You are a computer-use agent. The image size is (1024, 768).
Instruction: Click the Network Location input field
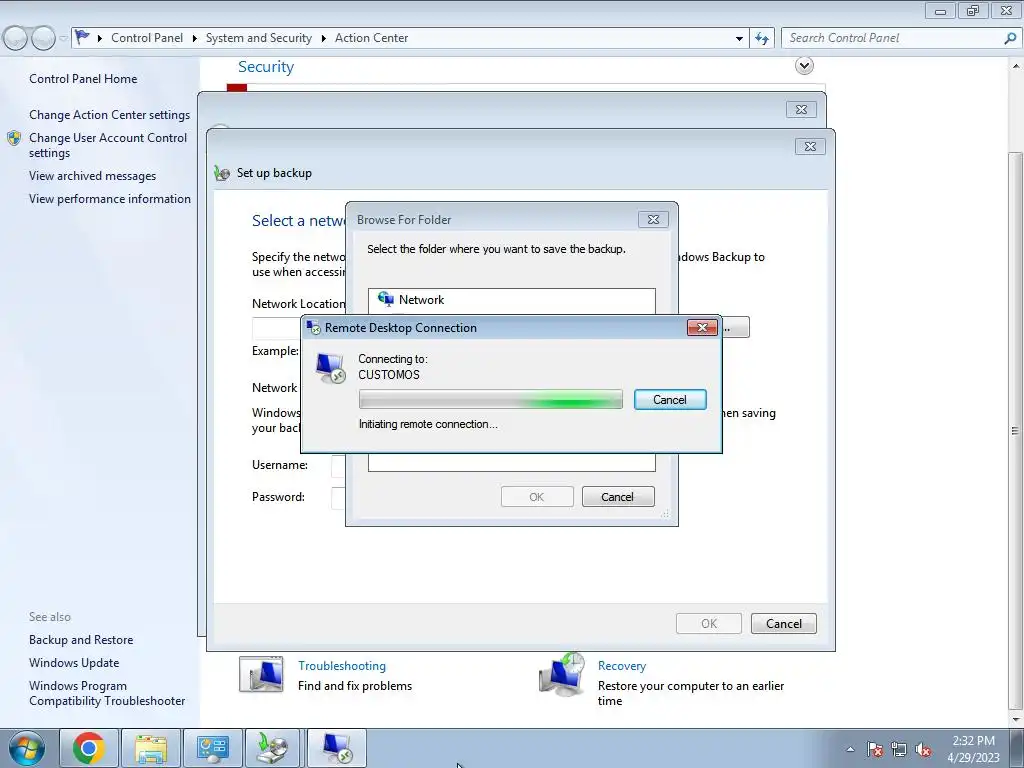pos(277,328)
